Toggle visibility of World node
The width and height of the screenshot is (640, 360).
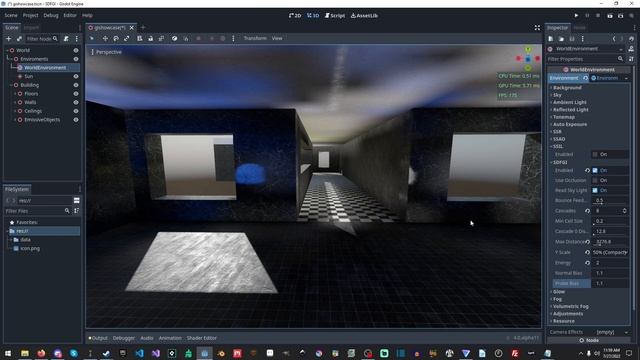[x=76, y=50]
